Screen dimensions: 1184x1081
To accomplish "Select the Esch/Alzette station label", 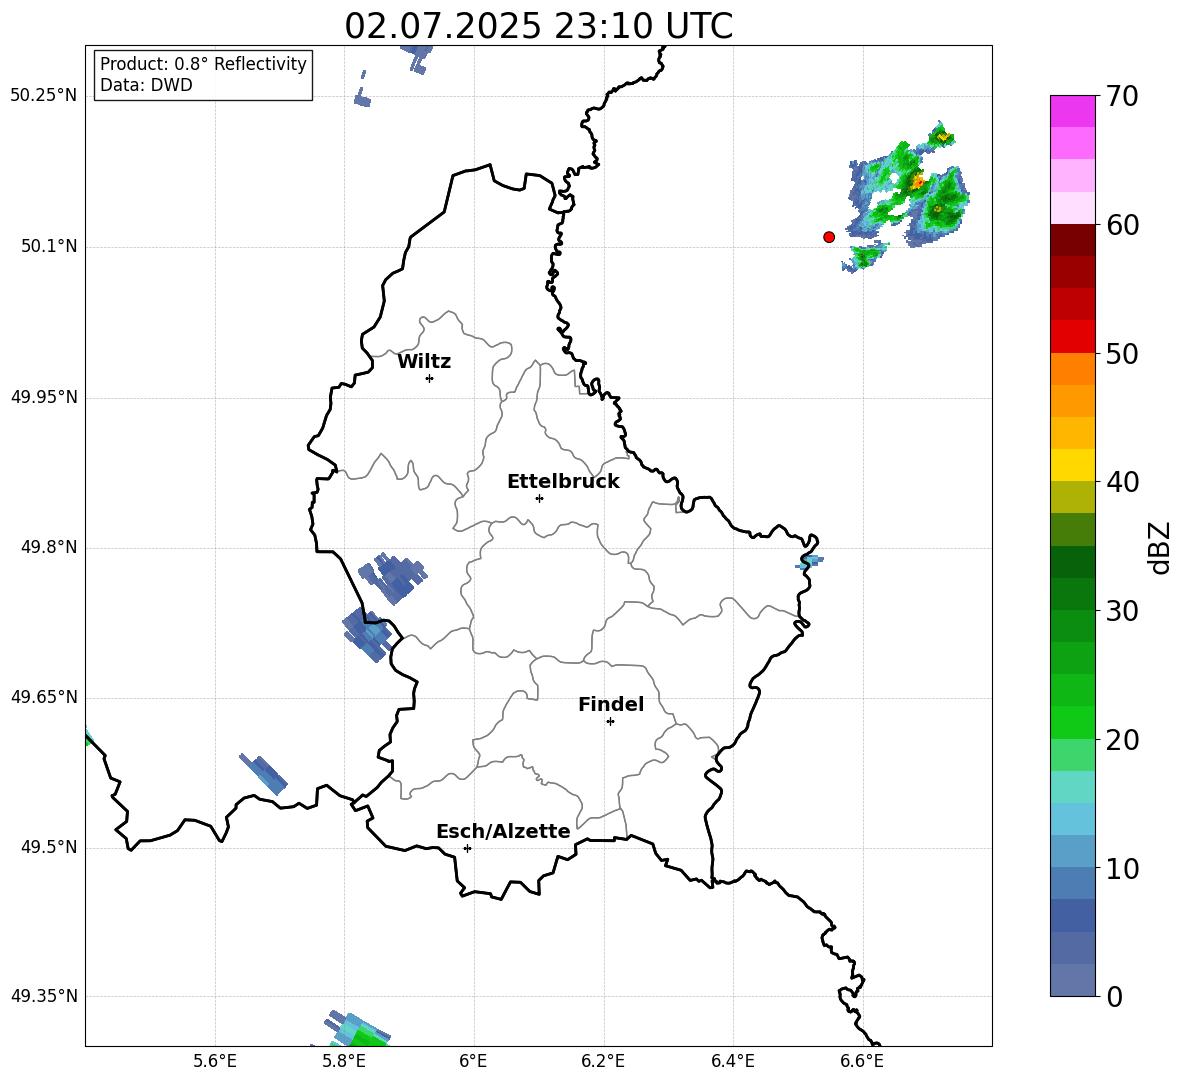I will tap(503, 831).
